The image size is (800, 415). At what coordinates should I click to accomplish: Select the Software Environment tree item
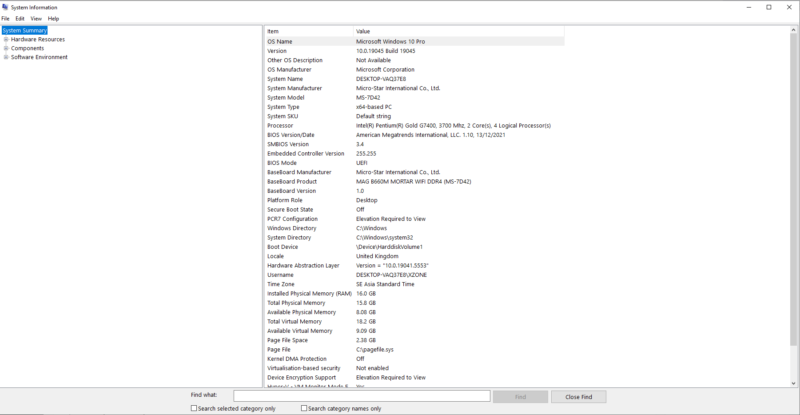coord(39,57)
